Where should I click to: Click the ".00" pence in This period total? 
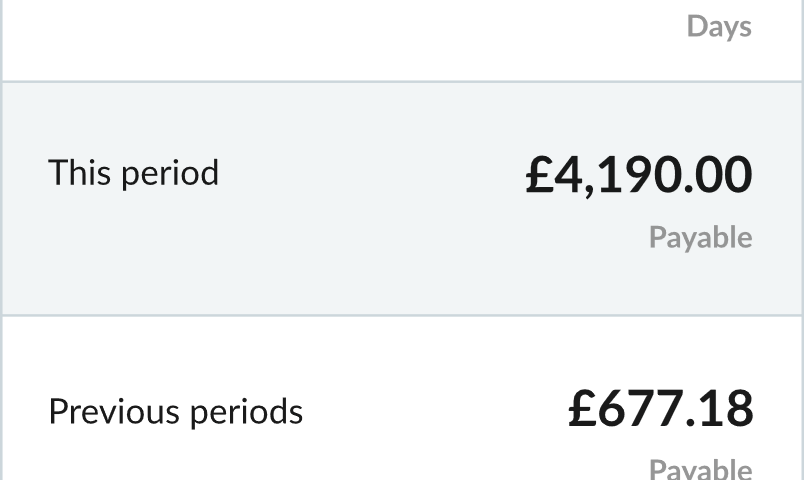(x=718, y=175)
